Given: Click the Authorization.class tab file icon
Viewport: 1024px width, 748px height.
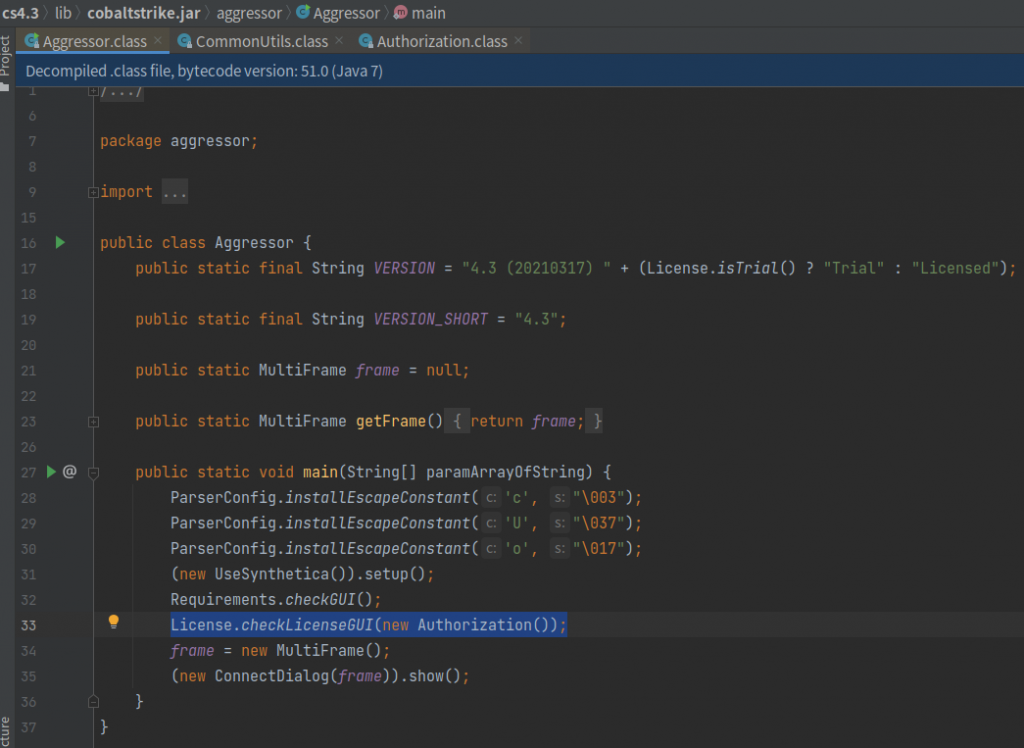Looking at the screenshot, I should [366, 41].
